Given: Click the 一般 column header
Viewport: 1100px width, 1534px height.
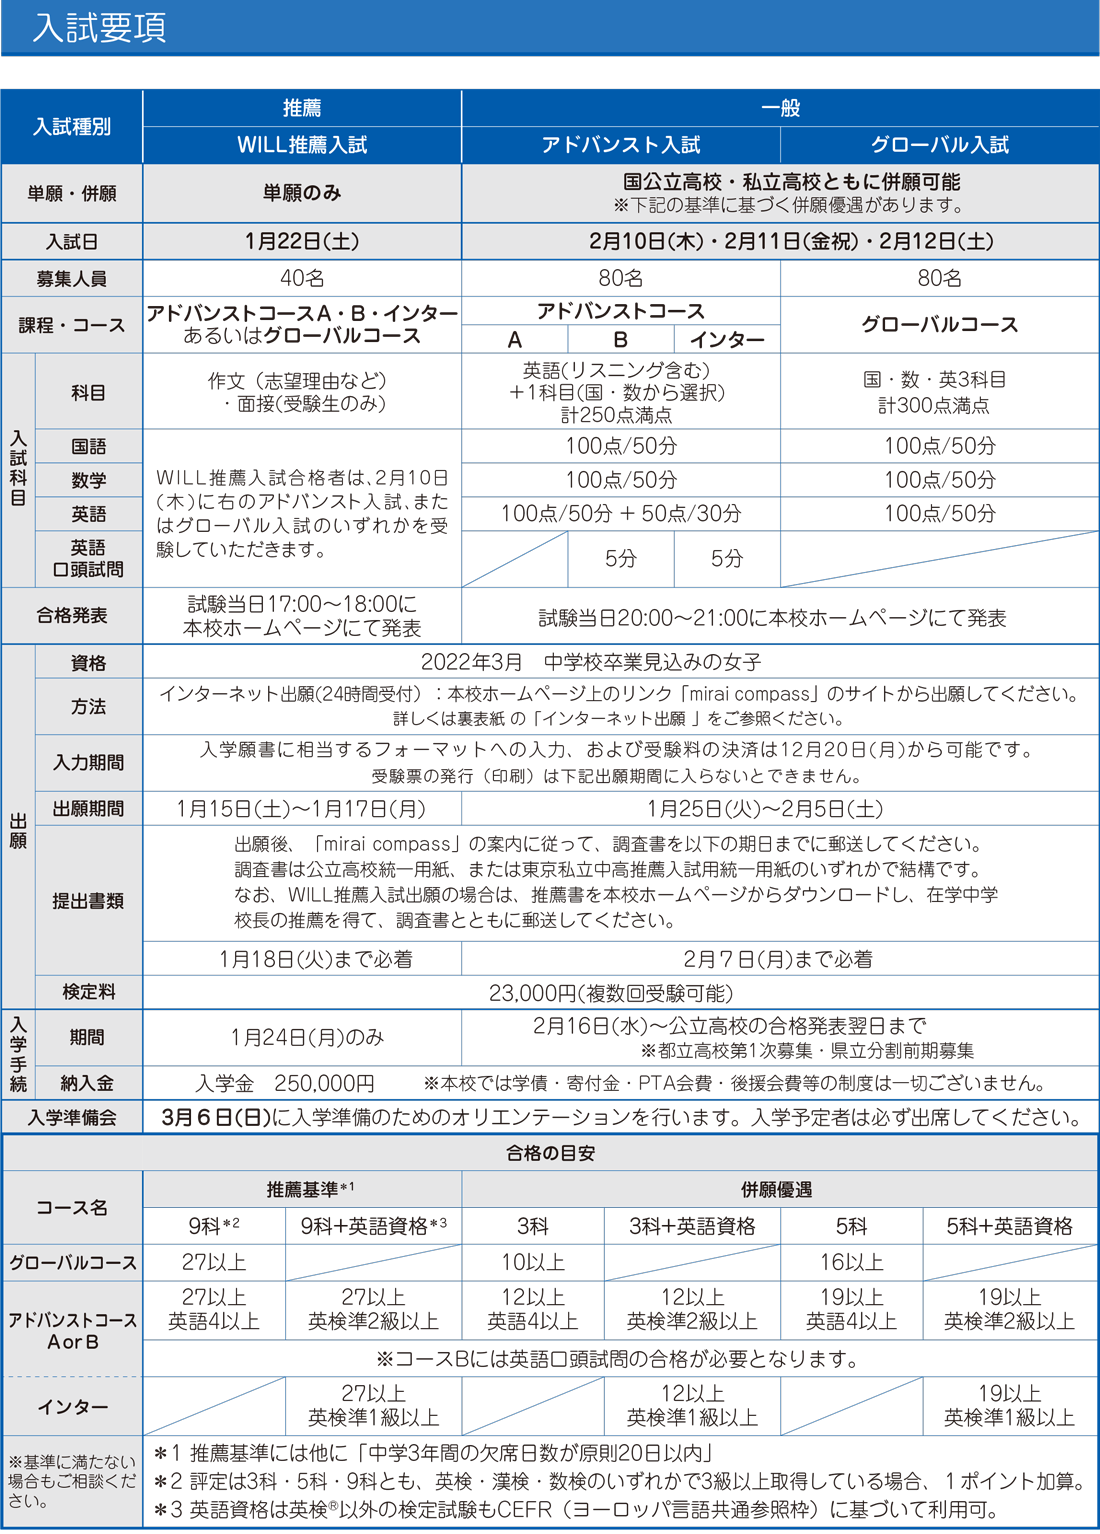Looking at the screenshot, I should click(x=781, y=108).
